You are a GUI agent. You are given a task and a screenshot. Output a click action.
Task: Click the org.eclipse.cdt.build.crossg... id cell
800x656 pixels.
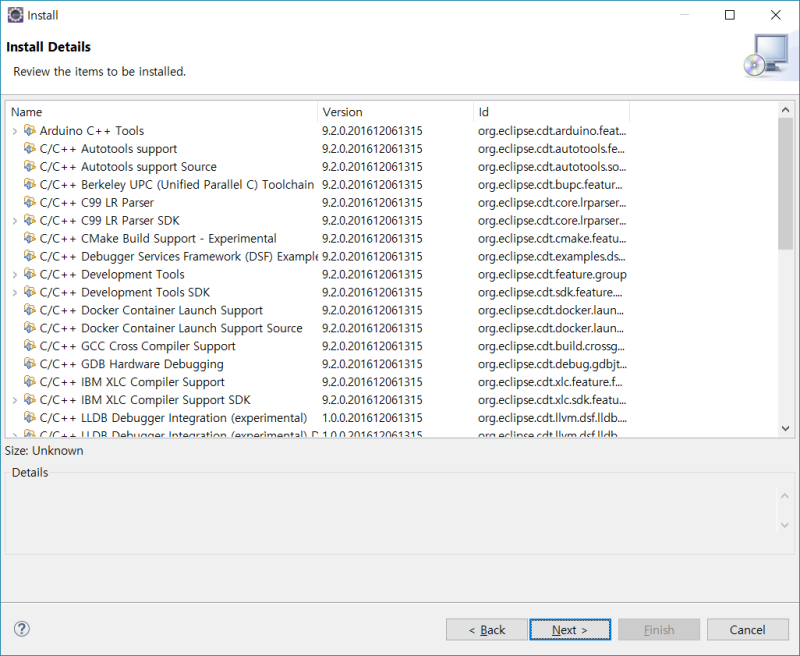(x=551, y=346)
